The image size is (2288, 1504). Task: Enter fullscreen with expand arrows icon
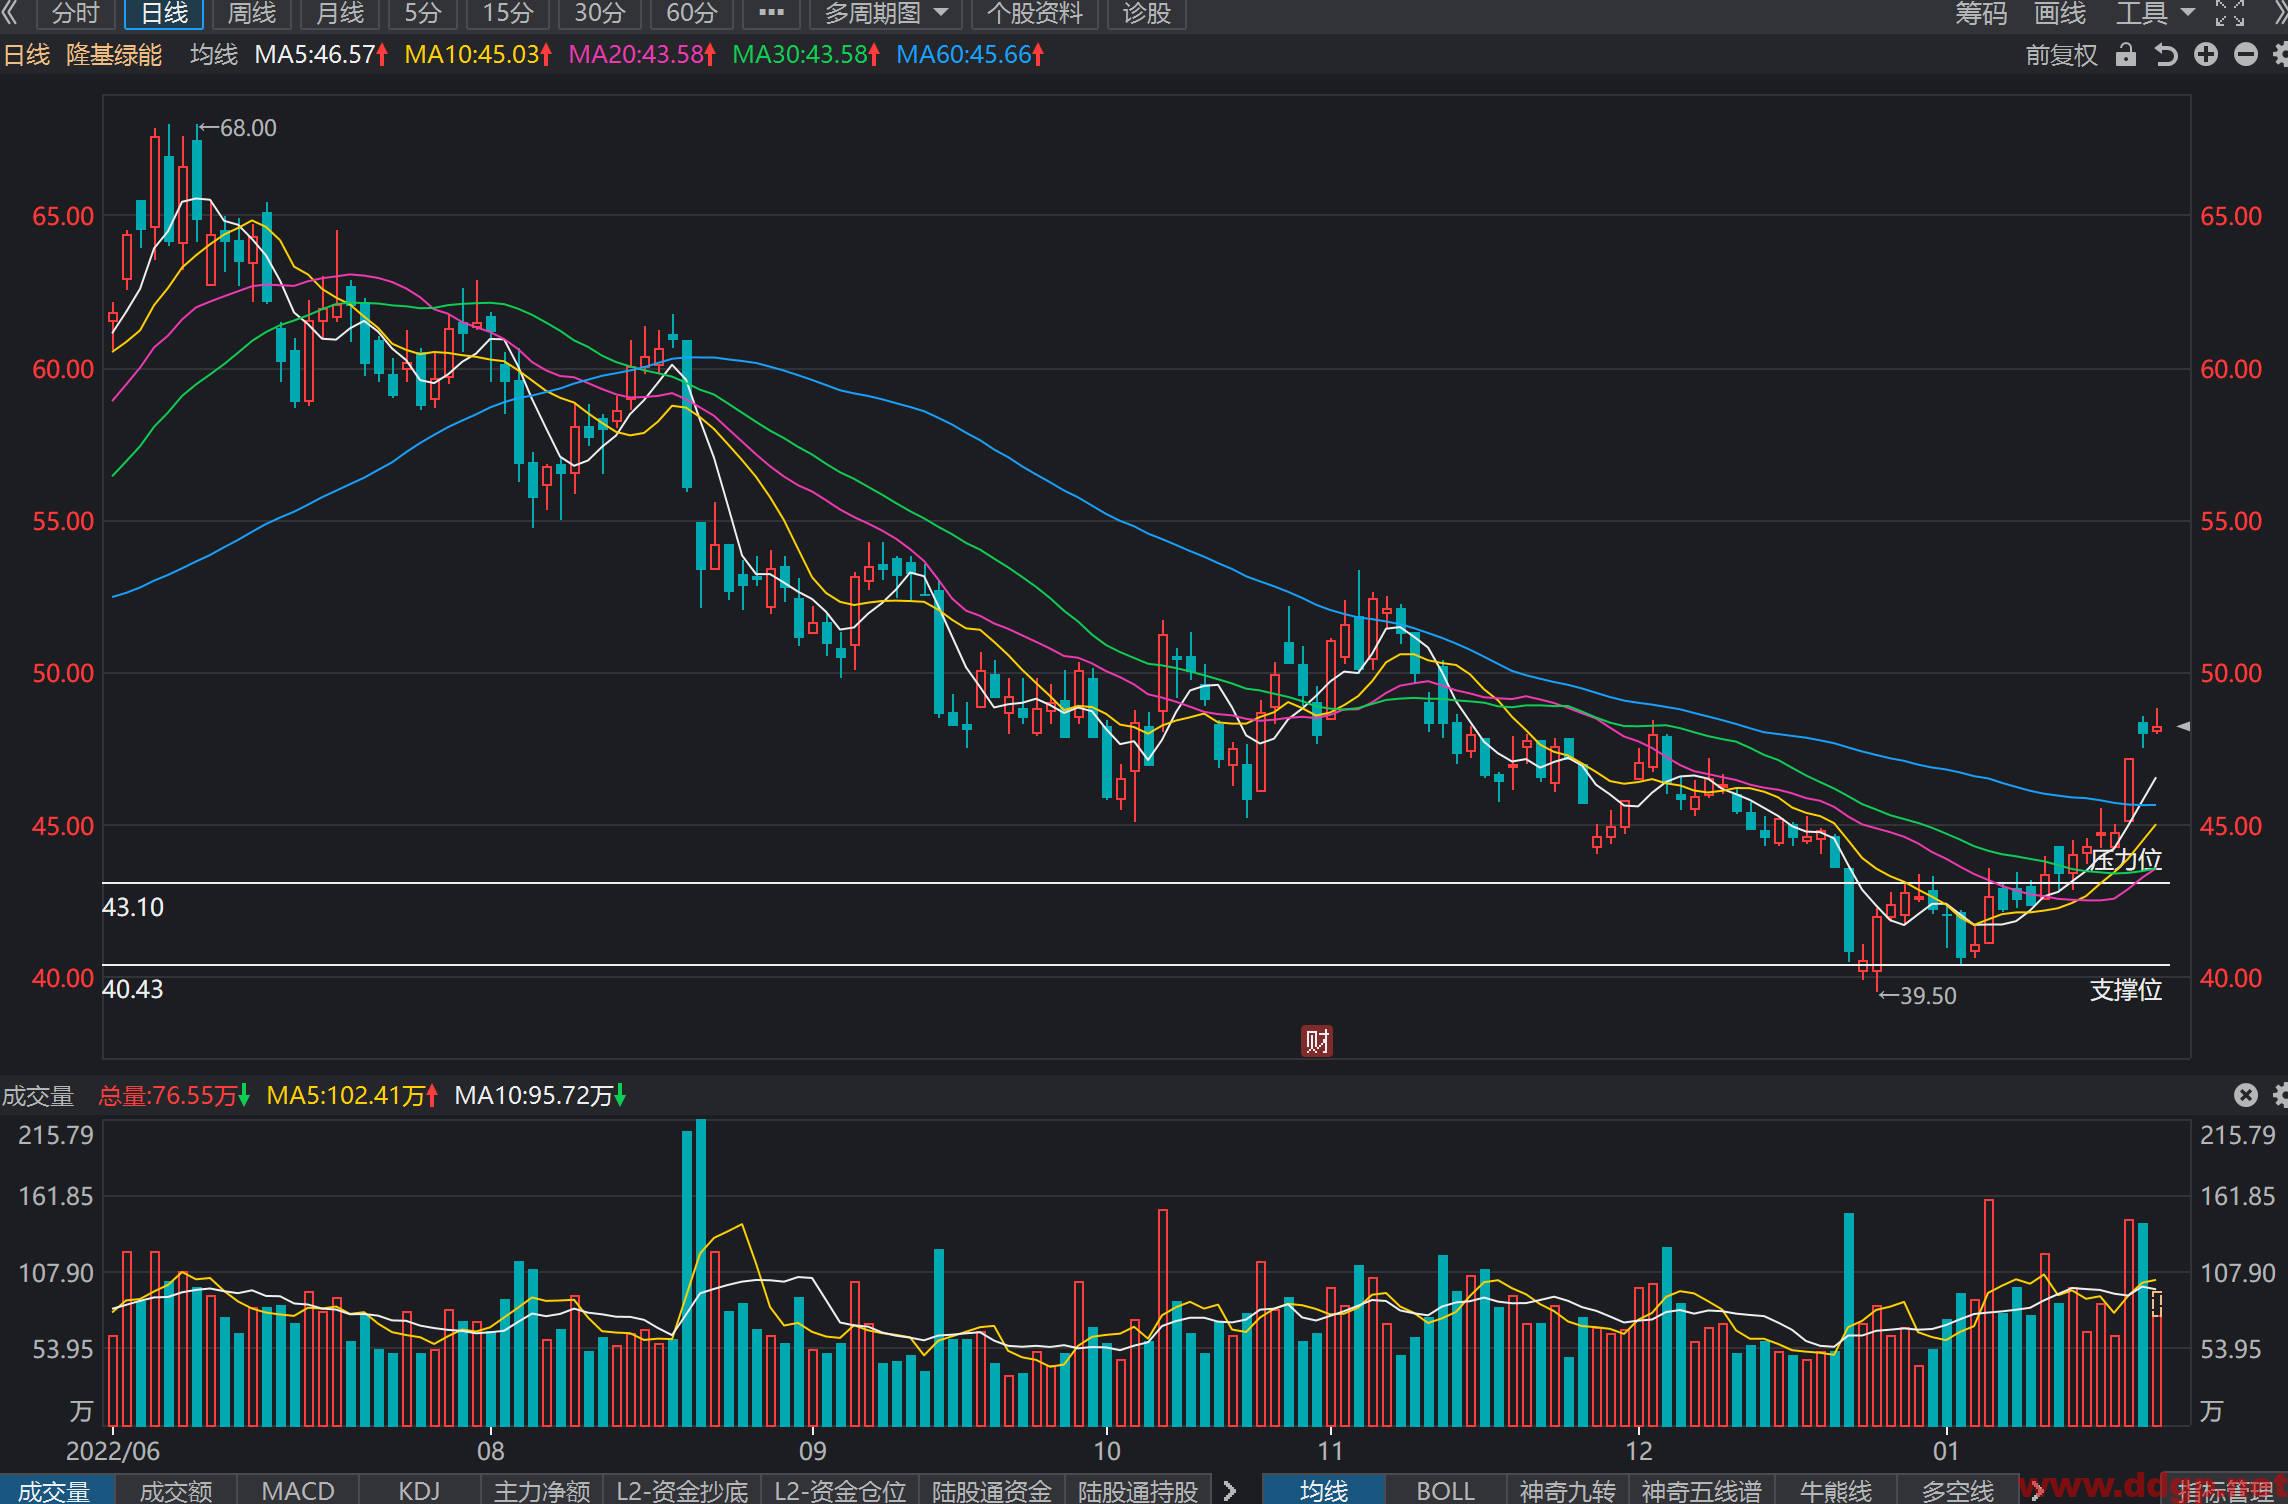[x=2230, y=14]
